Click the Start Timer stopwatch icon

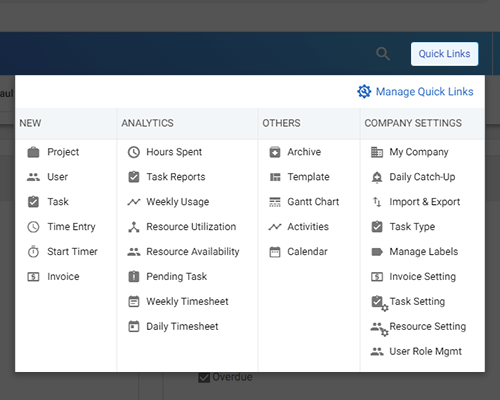(33, 252)
